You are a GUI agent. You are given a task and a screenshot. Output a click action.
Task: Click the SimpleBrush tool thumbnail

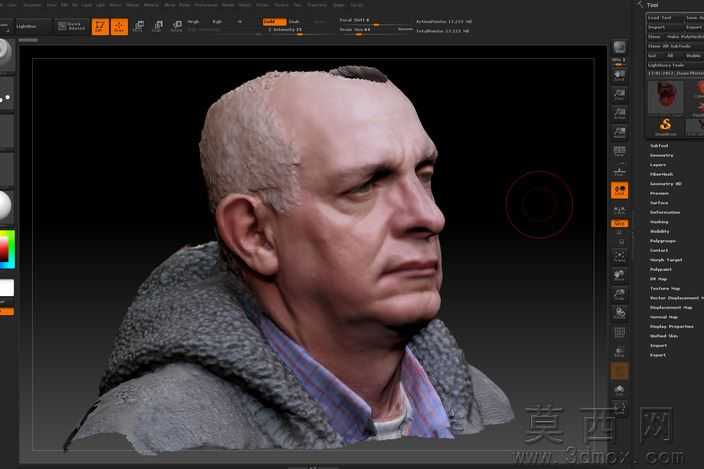coord(665,126)
